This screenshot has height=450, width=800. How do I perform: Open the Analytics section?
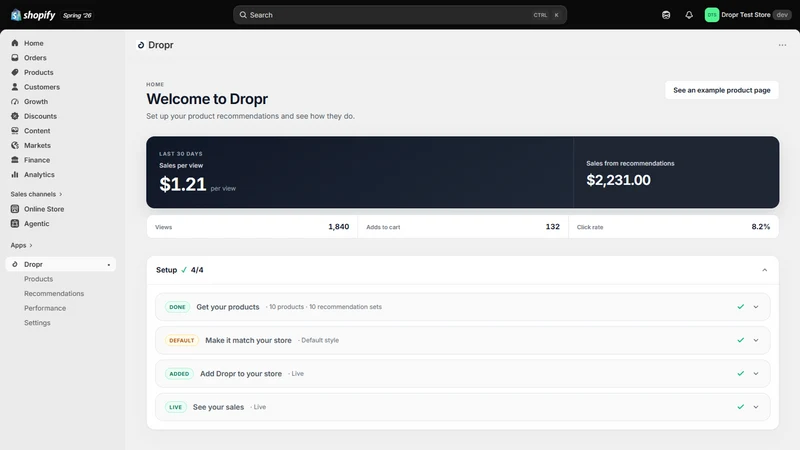(x=39, y=174)
